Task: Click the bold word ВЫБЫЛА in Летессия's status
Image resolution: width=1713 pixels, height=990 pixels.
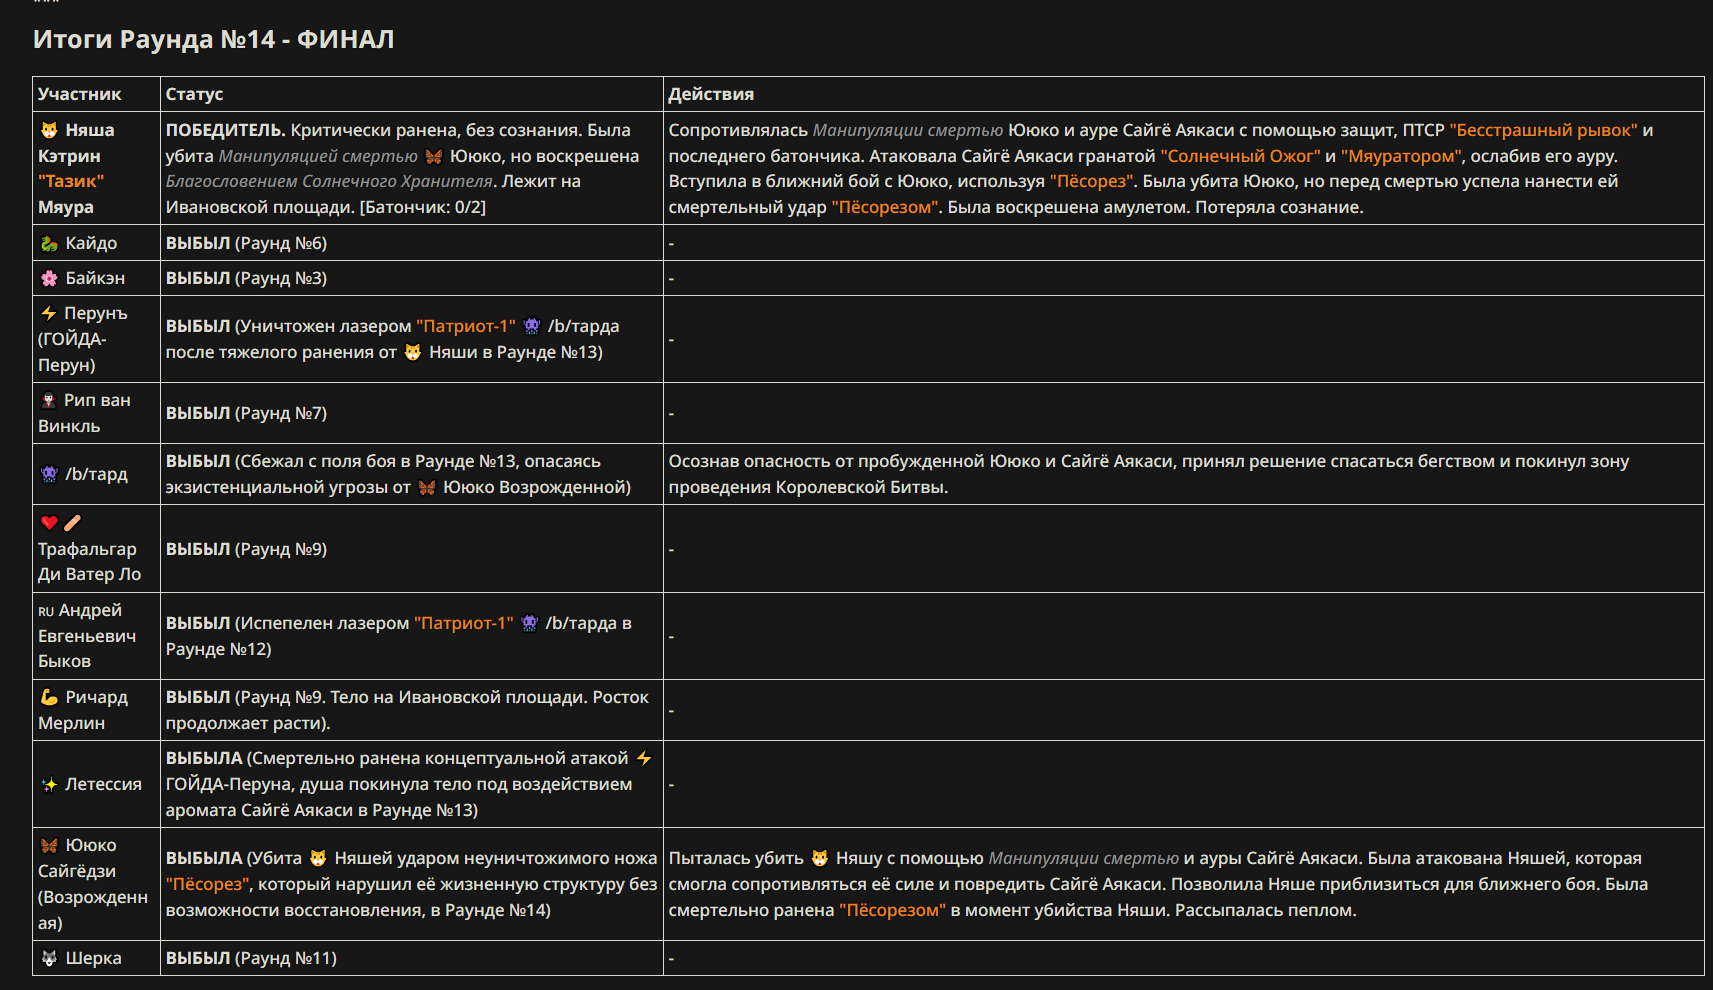Action: click(x=204, y=758)
